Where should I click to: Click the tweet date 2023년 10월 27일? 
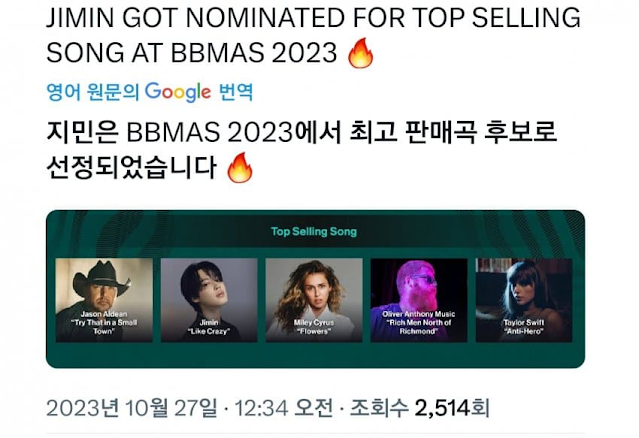(132, 407)
